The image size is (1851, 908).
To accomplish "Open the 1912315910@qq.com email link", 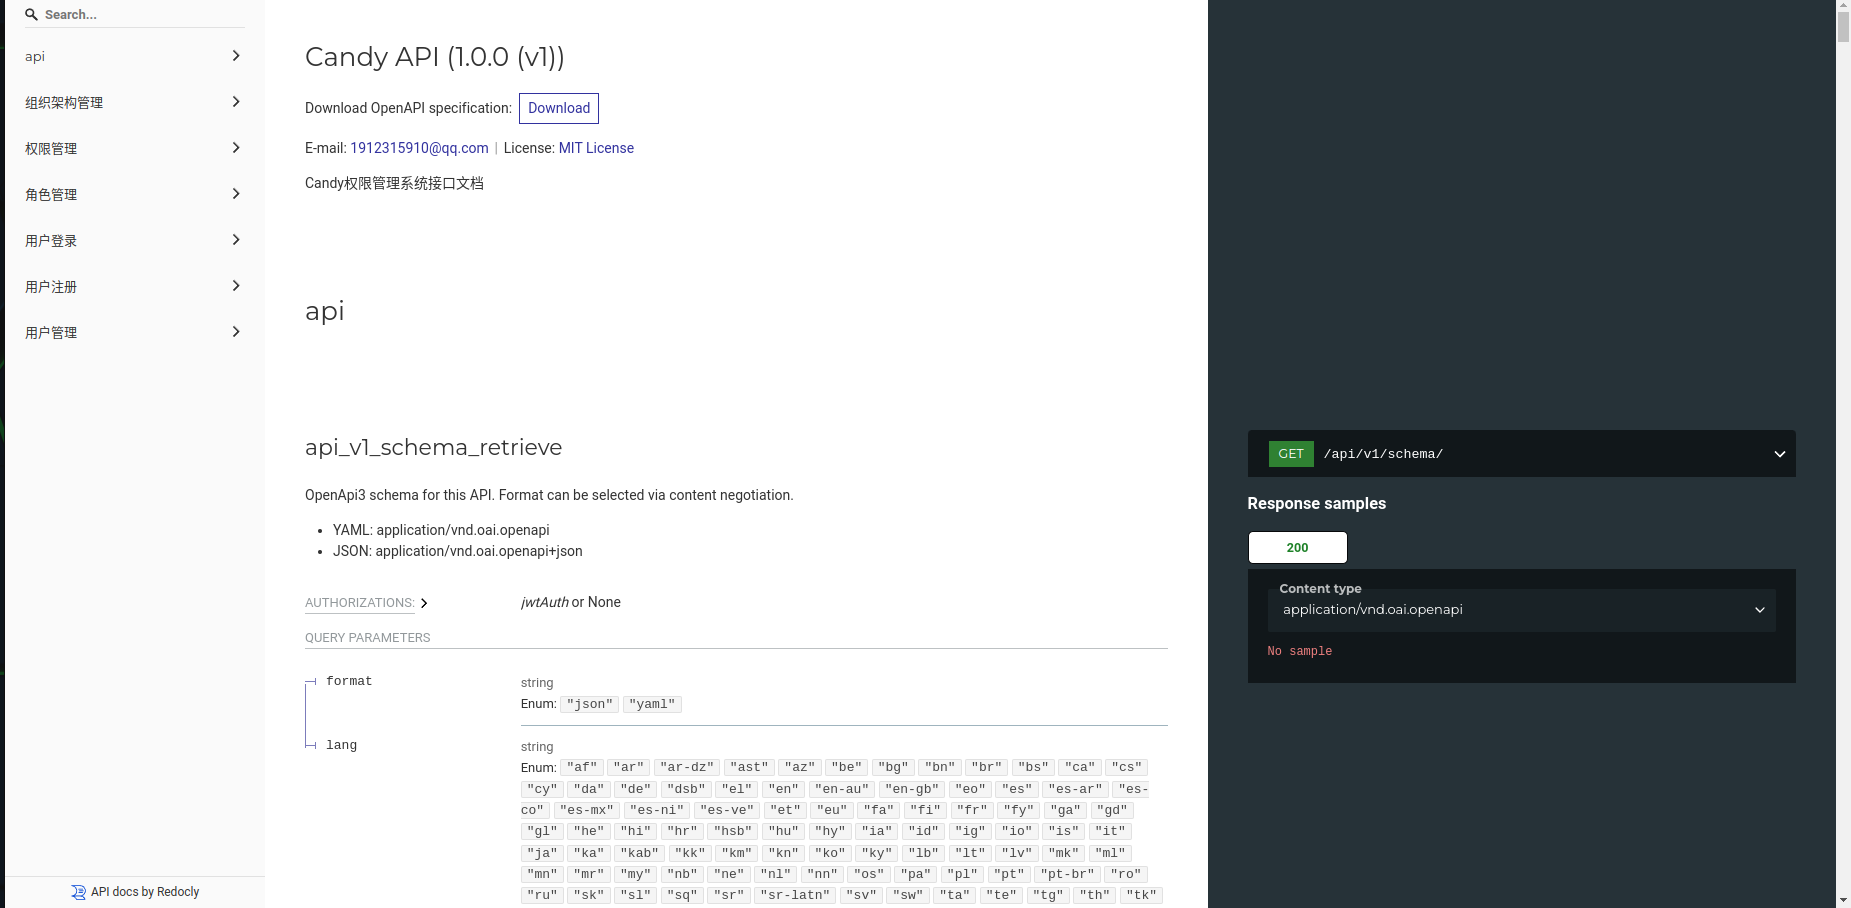I will point(419,148).
